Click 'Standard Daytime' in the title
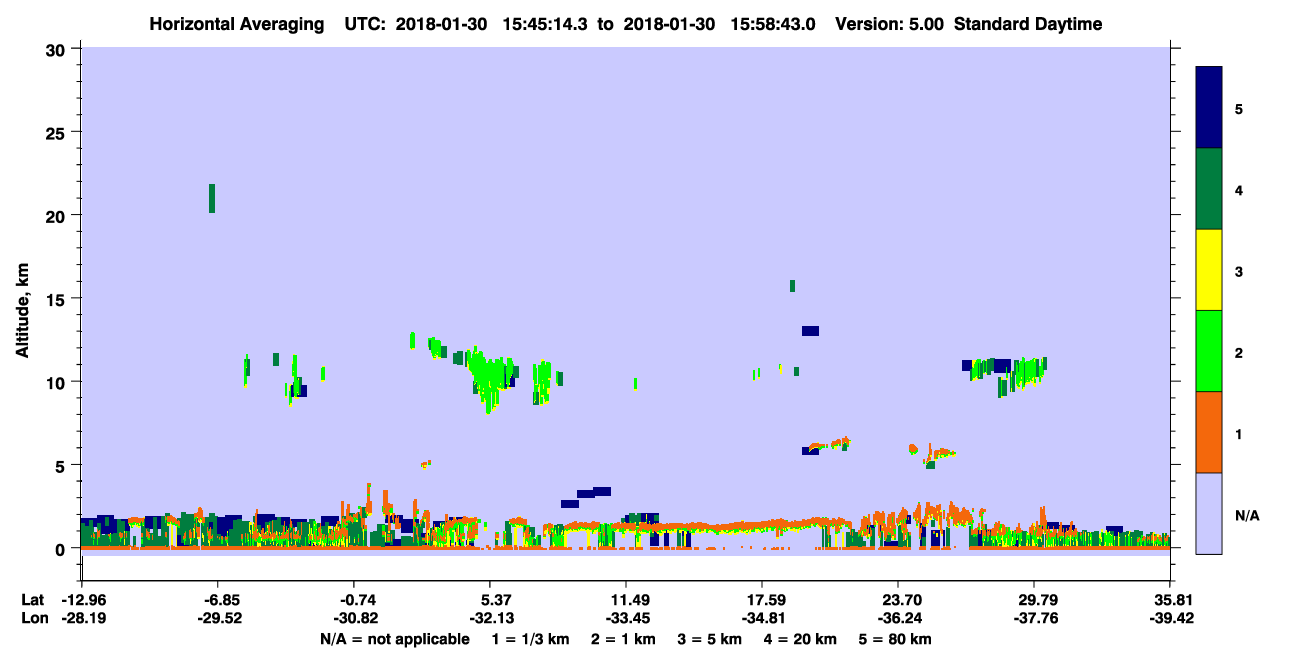The width and height of the screenshot is (1300, 667). (1028, 24)
